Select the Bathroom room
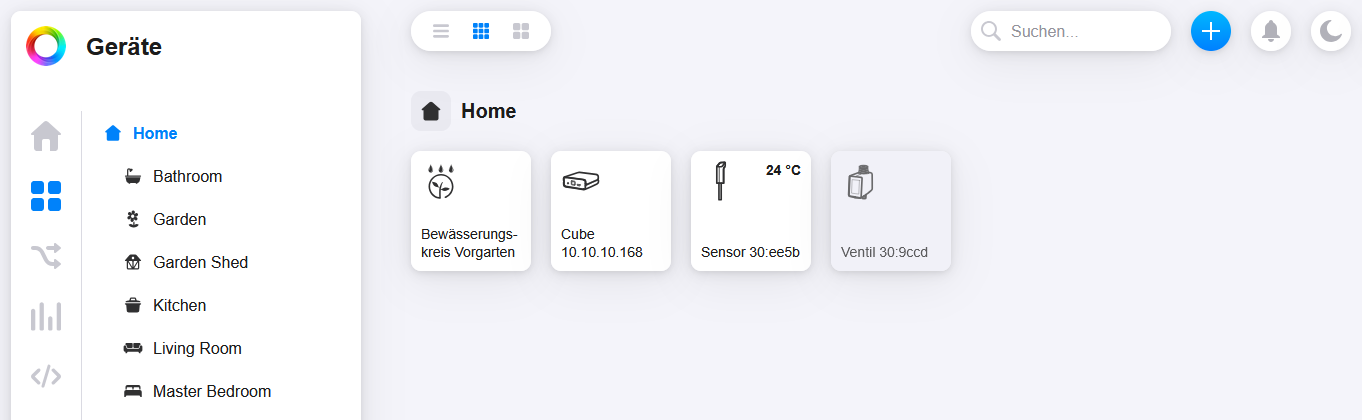The height and width of the screenshot is (420, 1362). 187,176
